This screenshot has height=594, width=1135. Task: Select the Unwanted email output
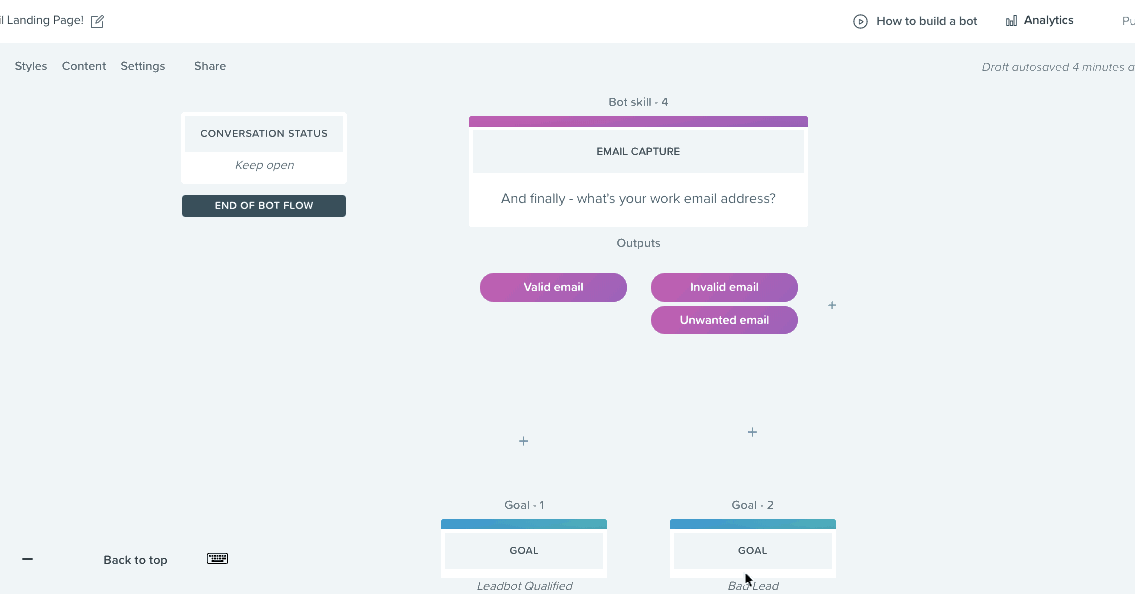[724, 320]
